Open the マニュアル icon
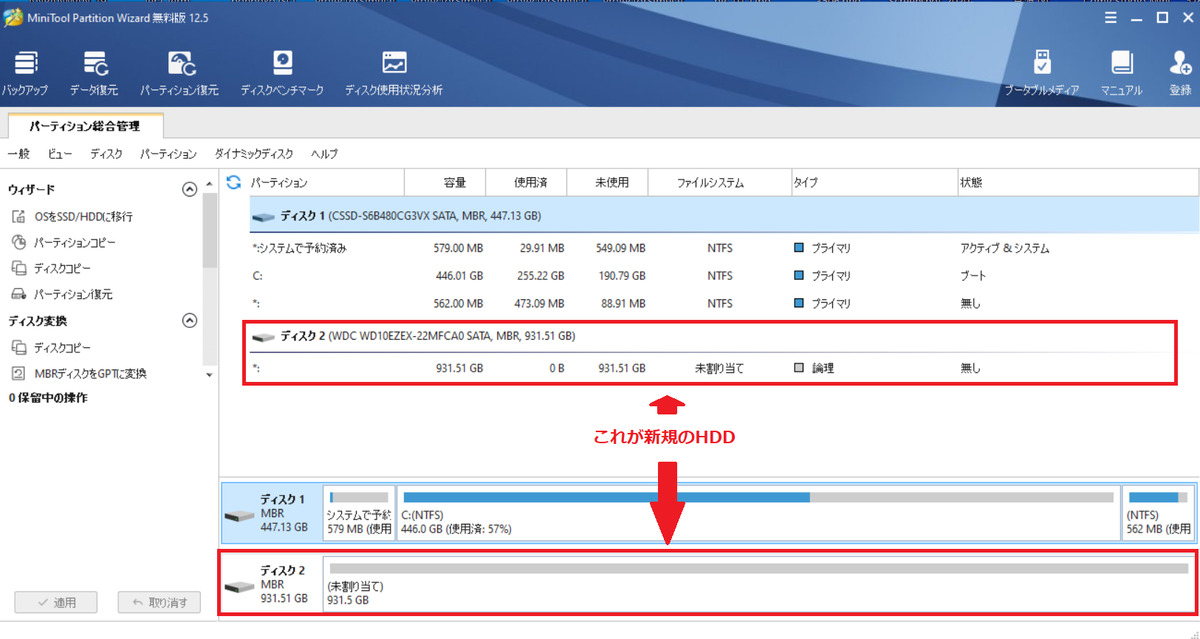1200x639 pixels. (1121, 73)
